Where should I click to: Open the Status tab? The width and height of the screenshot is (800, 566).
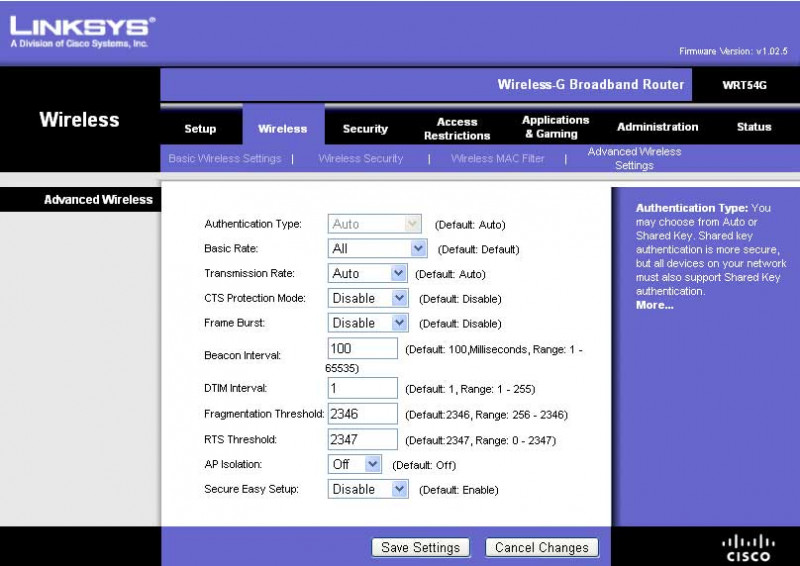tap(754, 127)
